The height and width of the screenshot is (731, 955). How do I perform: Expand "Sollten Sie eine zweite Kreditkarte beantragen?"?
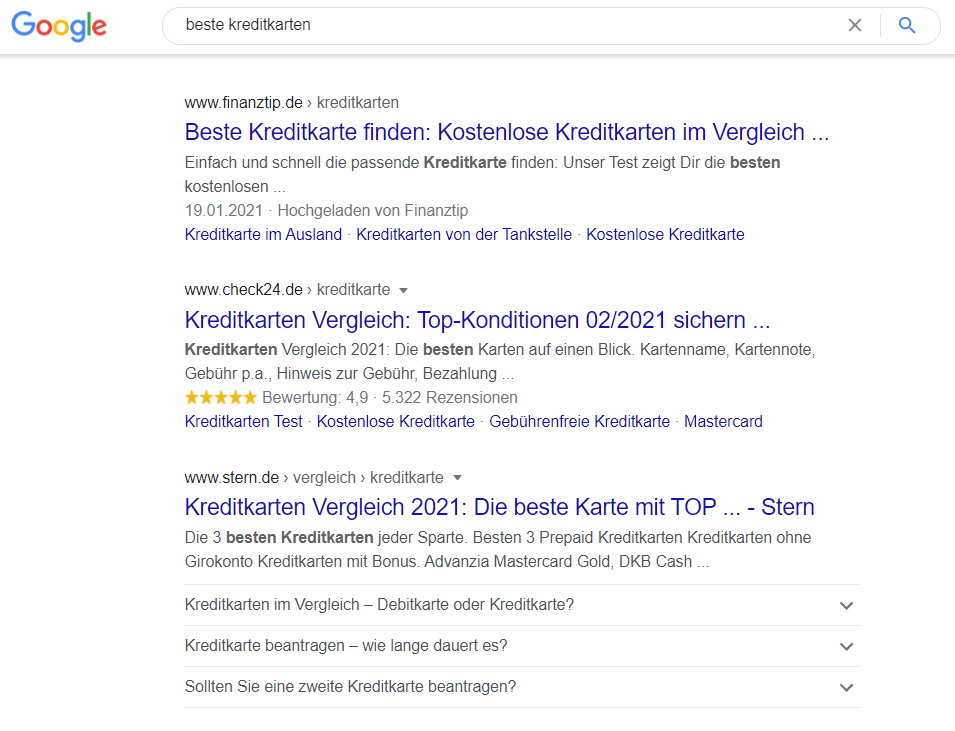click(x=846, y=687)
